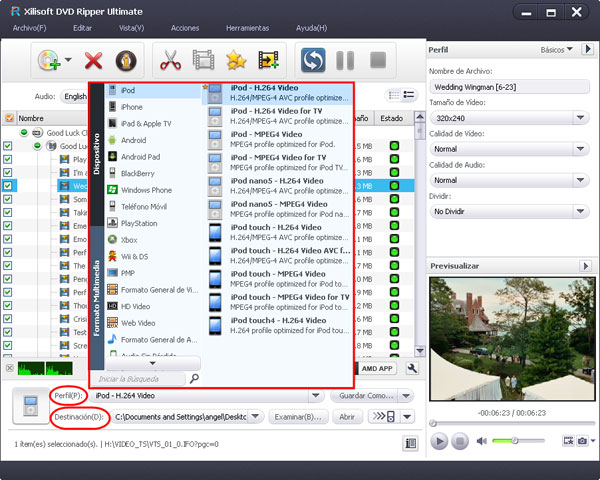The width and height of the screenshot is (600, 480).
Task: Mute audio with the speaker icon
Action: (481, 441)
